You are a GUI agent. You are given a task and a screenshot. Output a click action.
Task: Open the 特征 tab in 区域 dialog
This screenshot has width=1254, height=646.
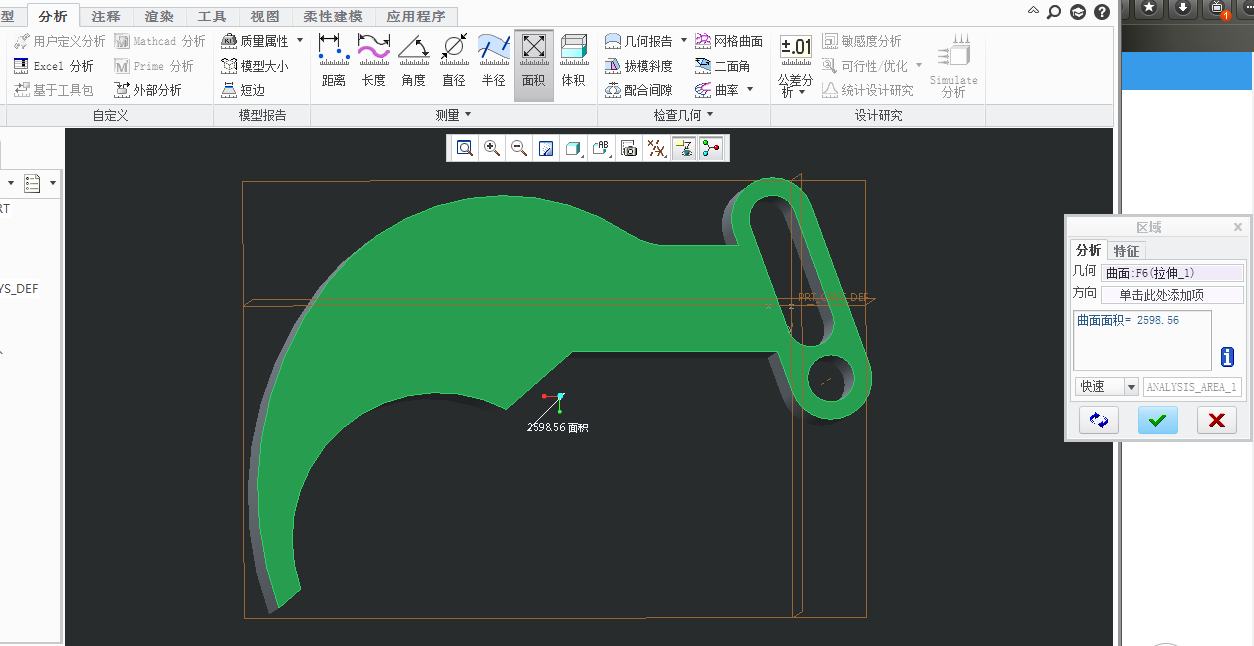click(1126, 251)
